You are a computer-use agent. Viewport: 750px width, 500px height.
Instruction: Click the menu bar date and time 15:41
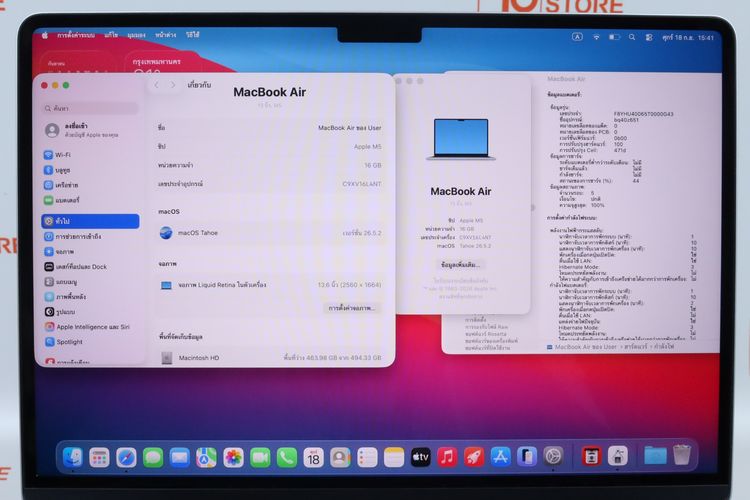pyautogui.click(x=688, y=37)
